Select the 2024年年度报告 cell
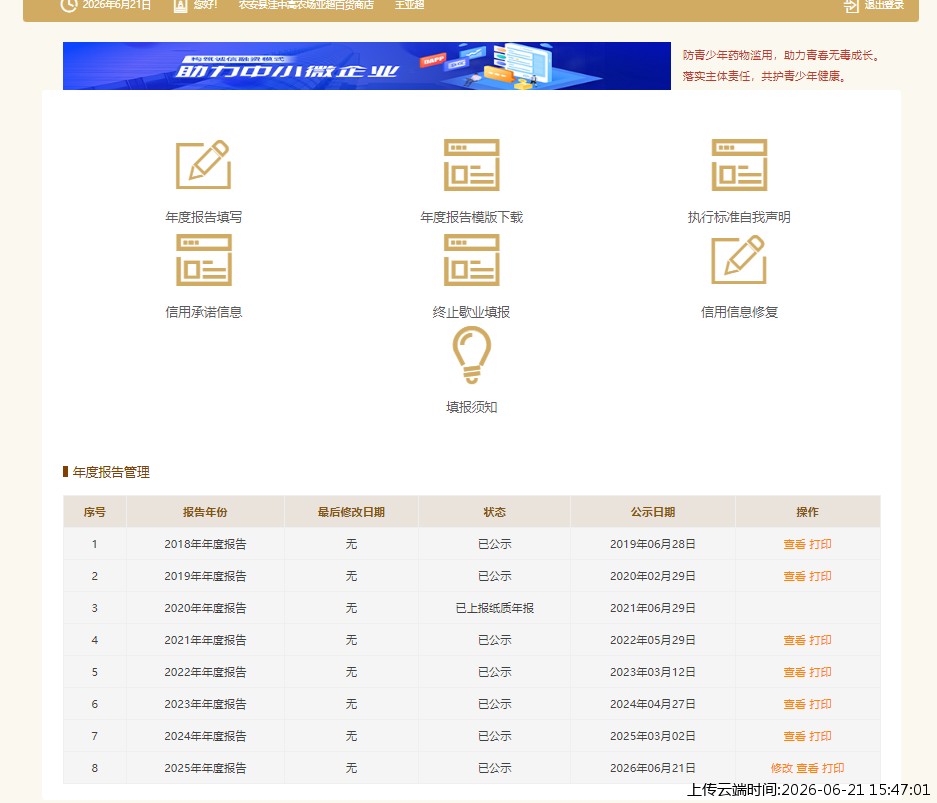 click(205, 736)
